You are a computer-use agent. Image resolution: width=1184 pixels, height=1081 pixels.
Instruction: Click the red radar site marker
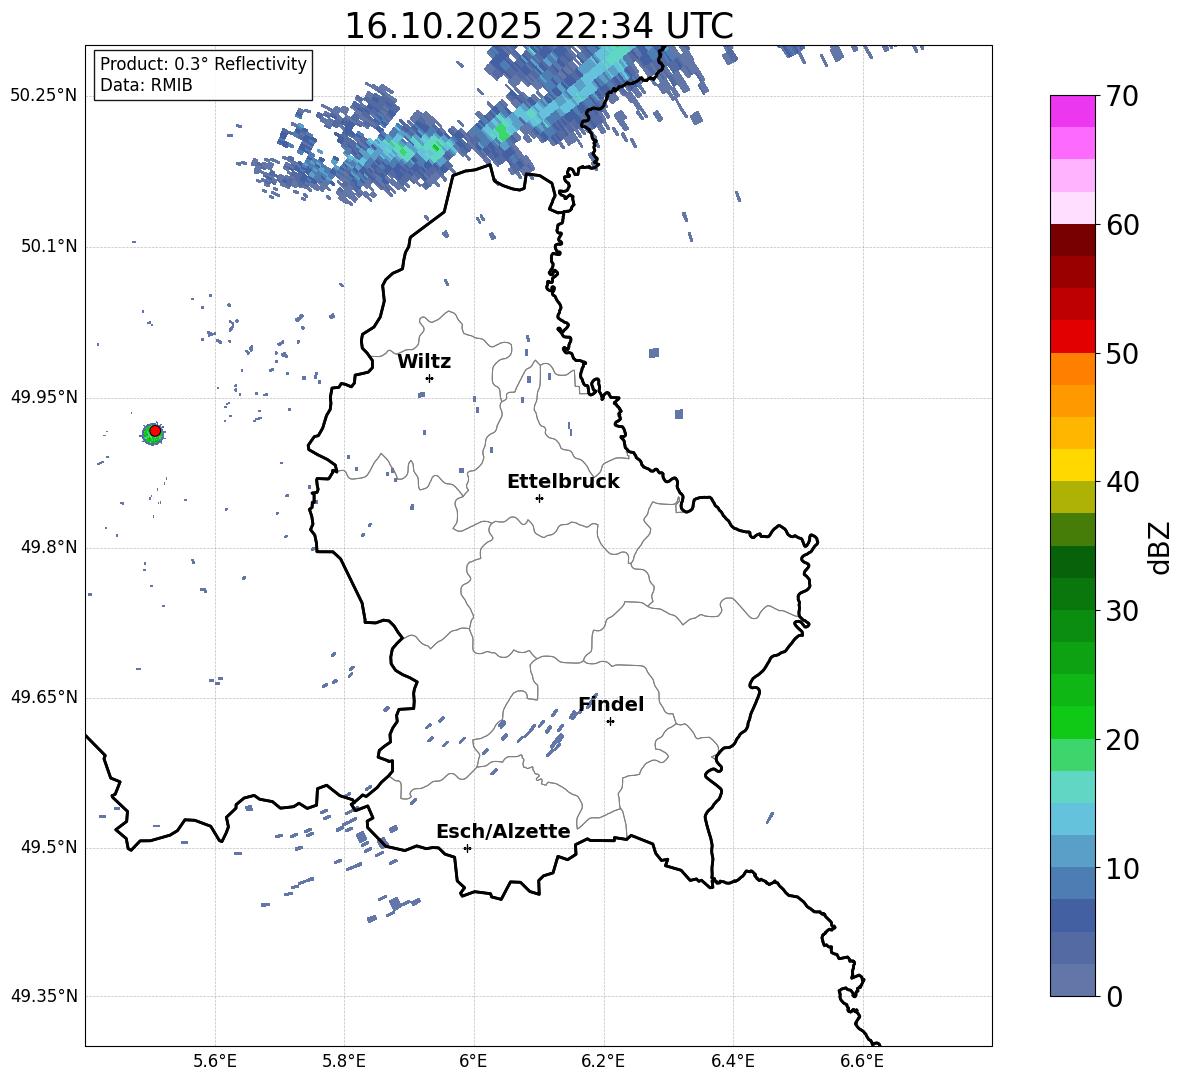coord(156,430)
